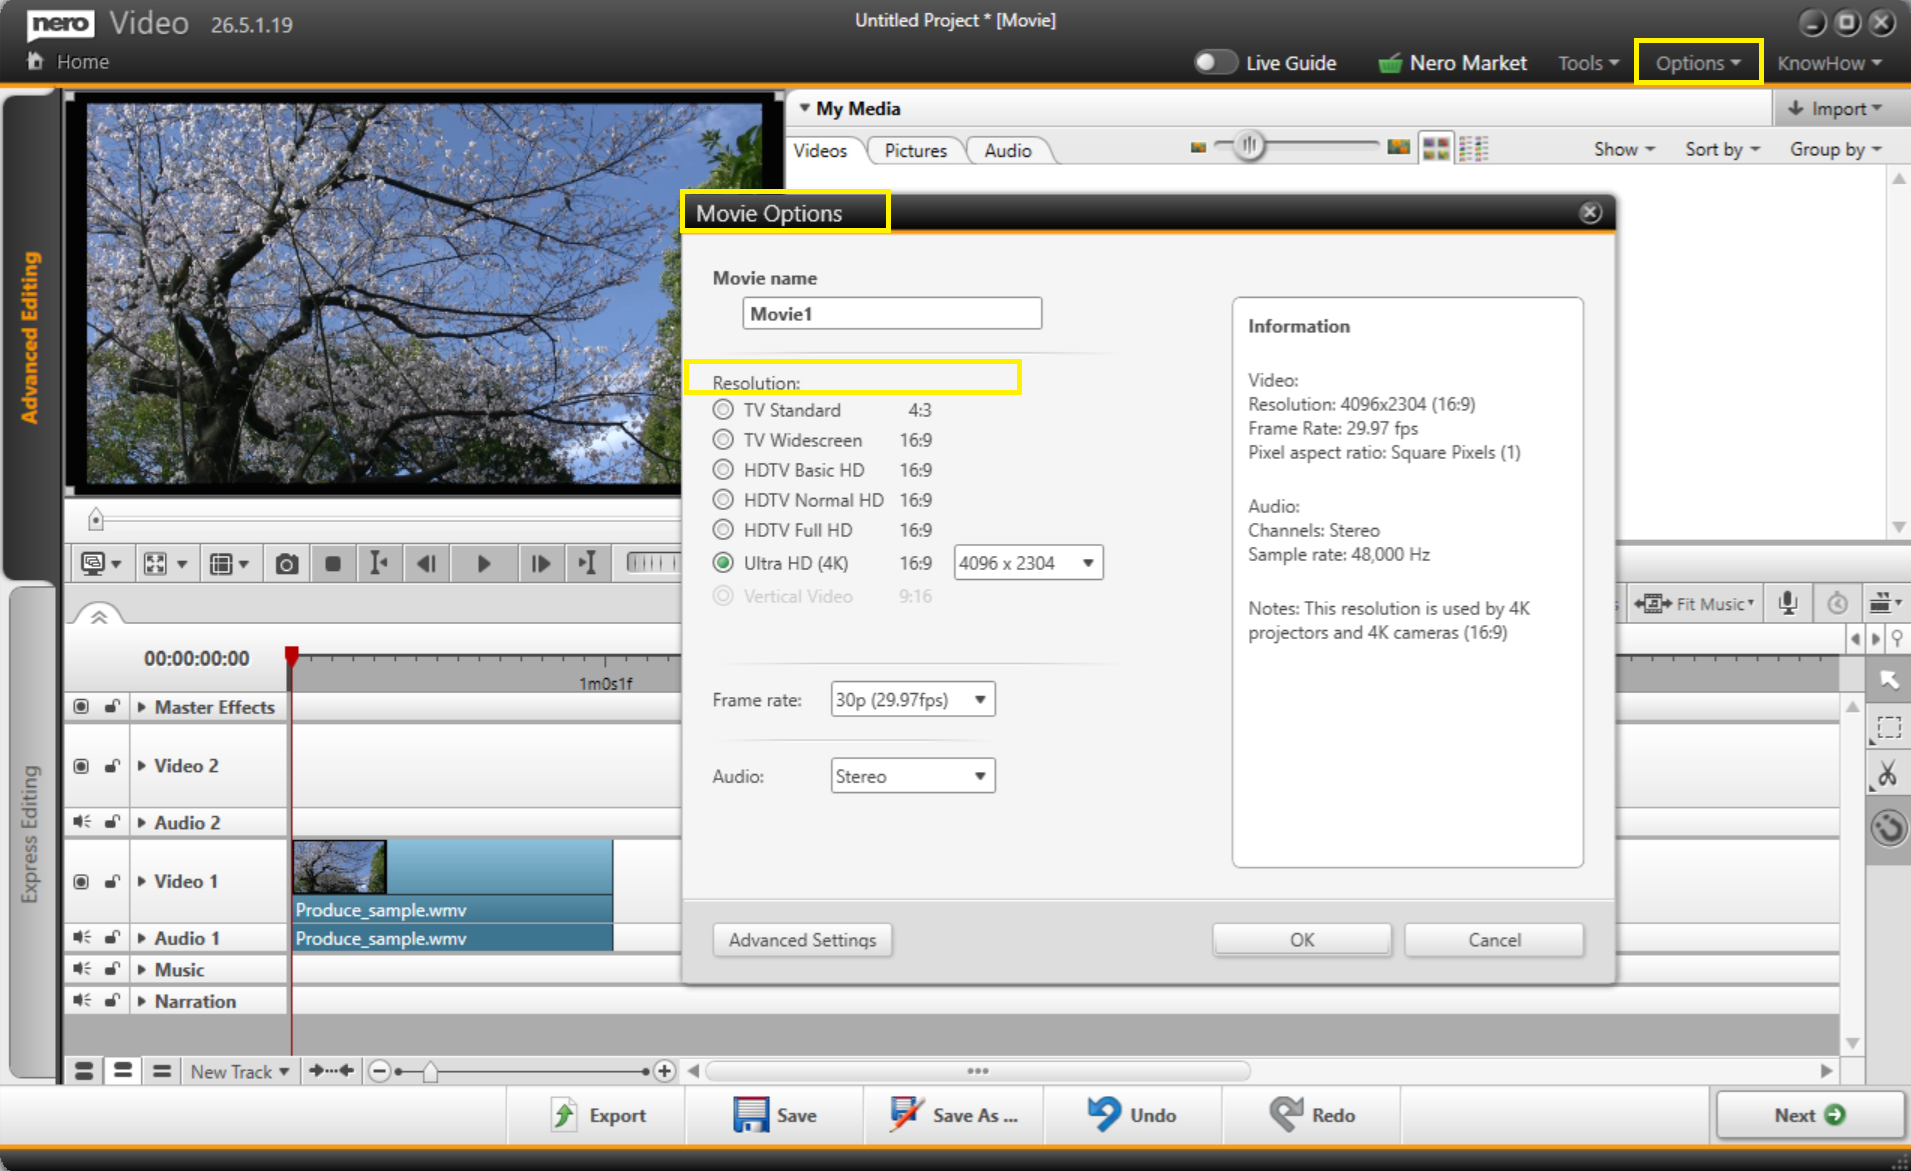Stop playback with the stop button

333,564
